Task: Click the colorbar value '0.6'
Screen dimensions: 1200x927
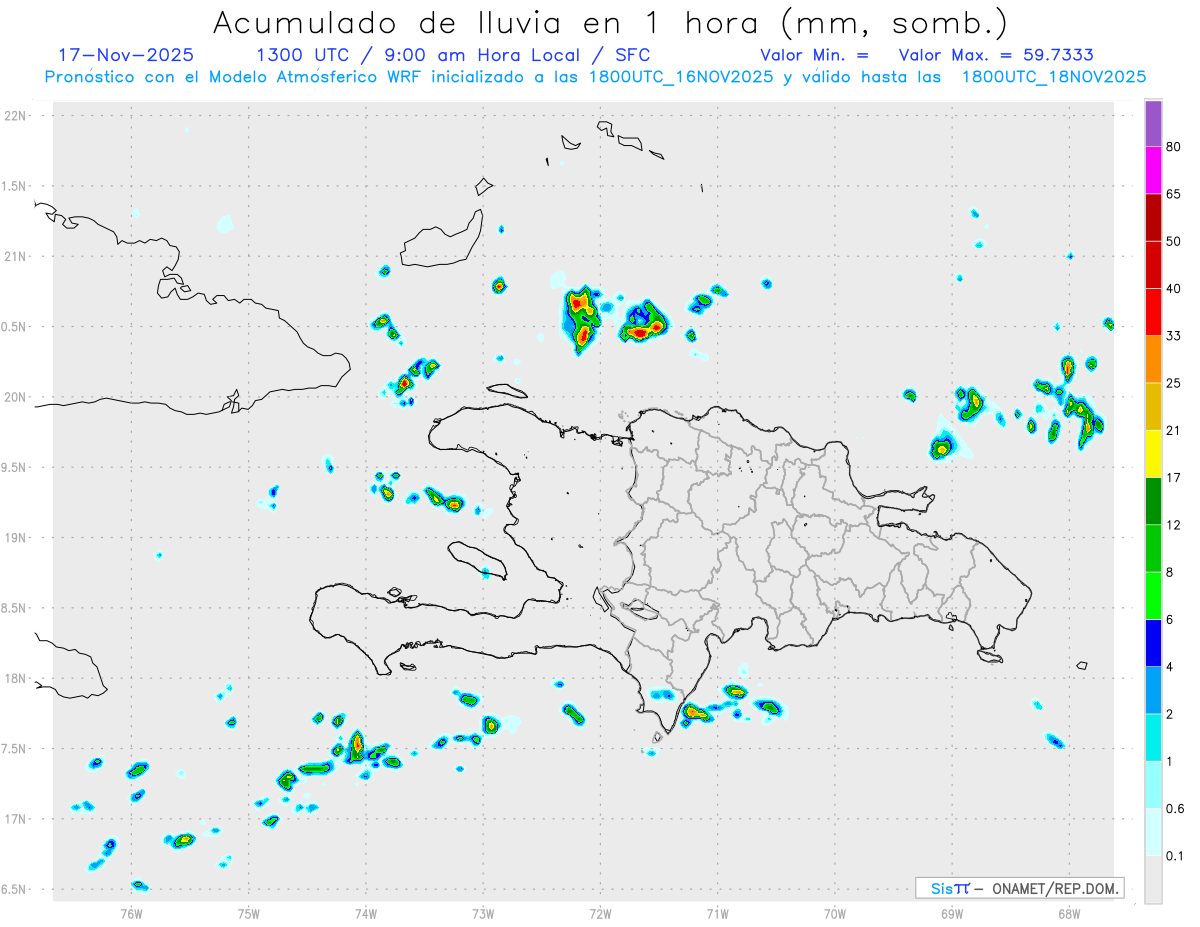Action: (1175, 809)
